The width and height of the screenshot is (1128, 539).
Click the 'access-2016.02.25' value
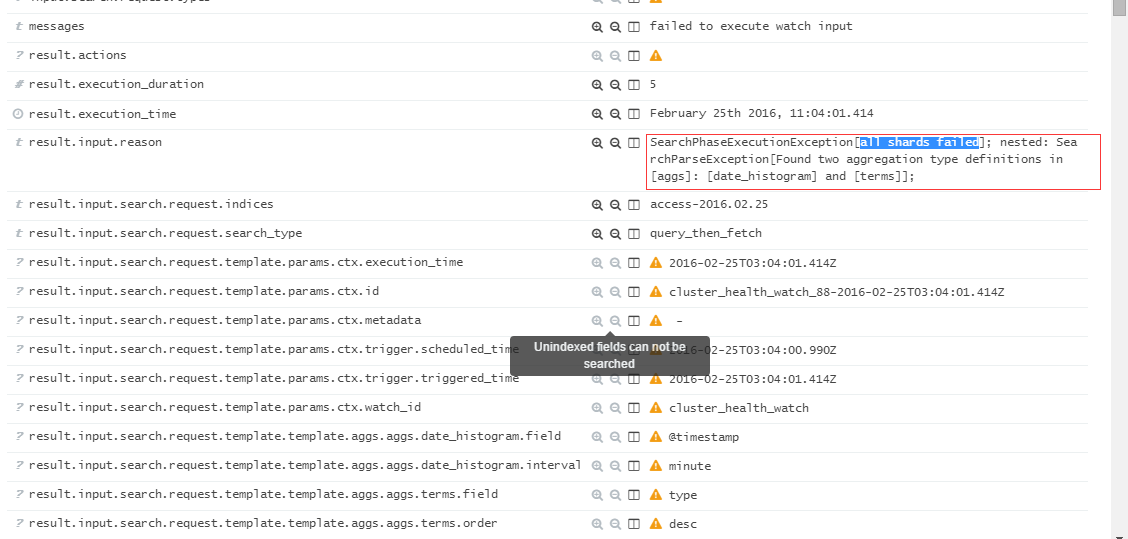pos(709,204)
